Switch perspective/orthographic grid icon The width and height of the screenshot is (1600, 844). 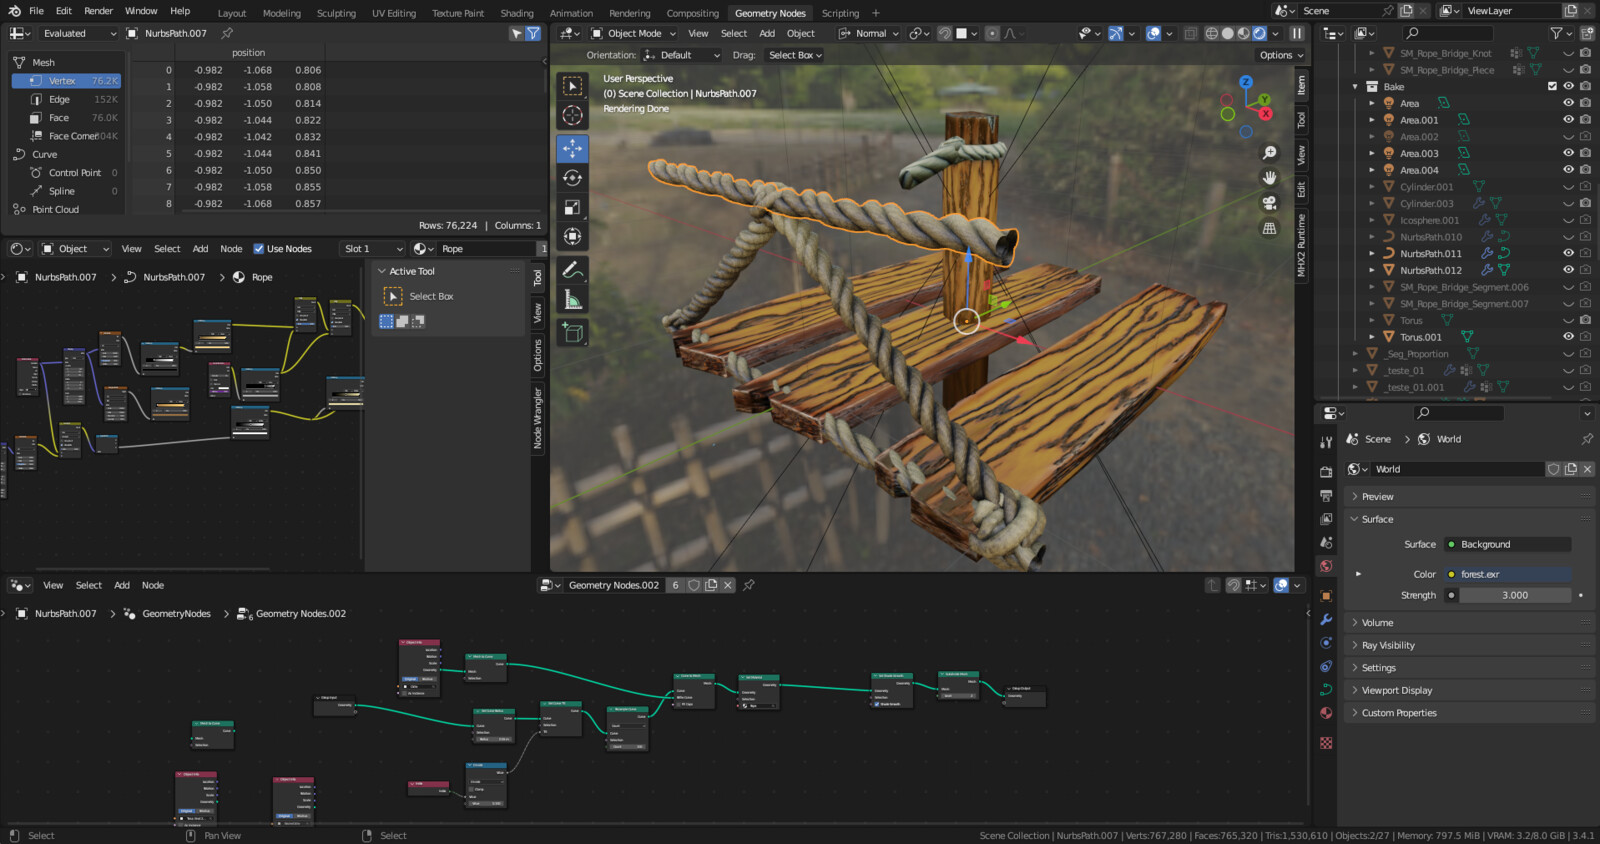(x=1269, y=228)
